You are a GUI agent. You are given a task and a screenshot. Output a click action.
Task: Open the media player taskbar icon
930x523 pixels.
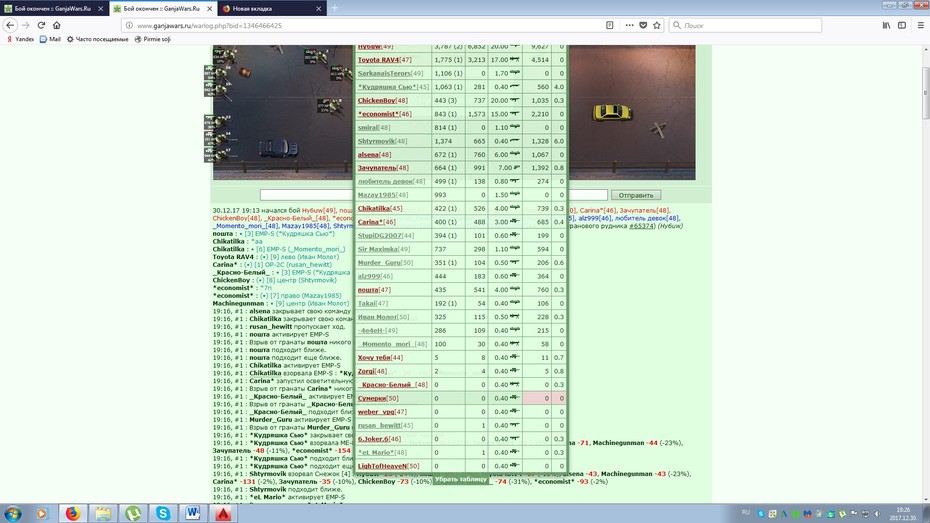click(x=42, y=513)
